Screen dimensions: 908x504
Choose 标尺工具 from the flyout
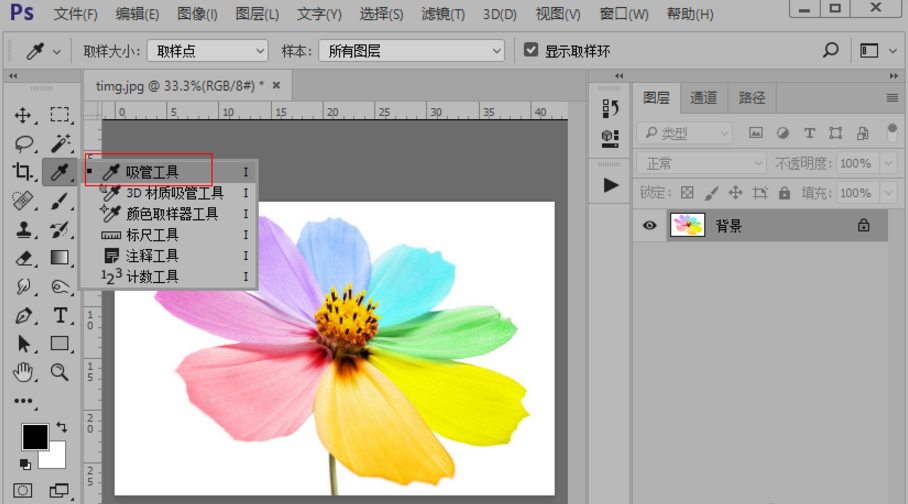(x=152, y=235)
